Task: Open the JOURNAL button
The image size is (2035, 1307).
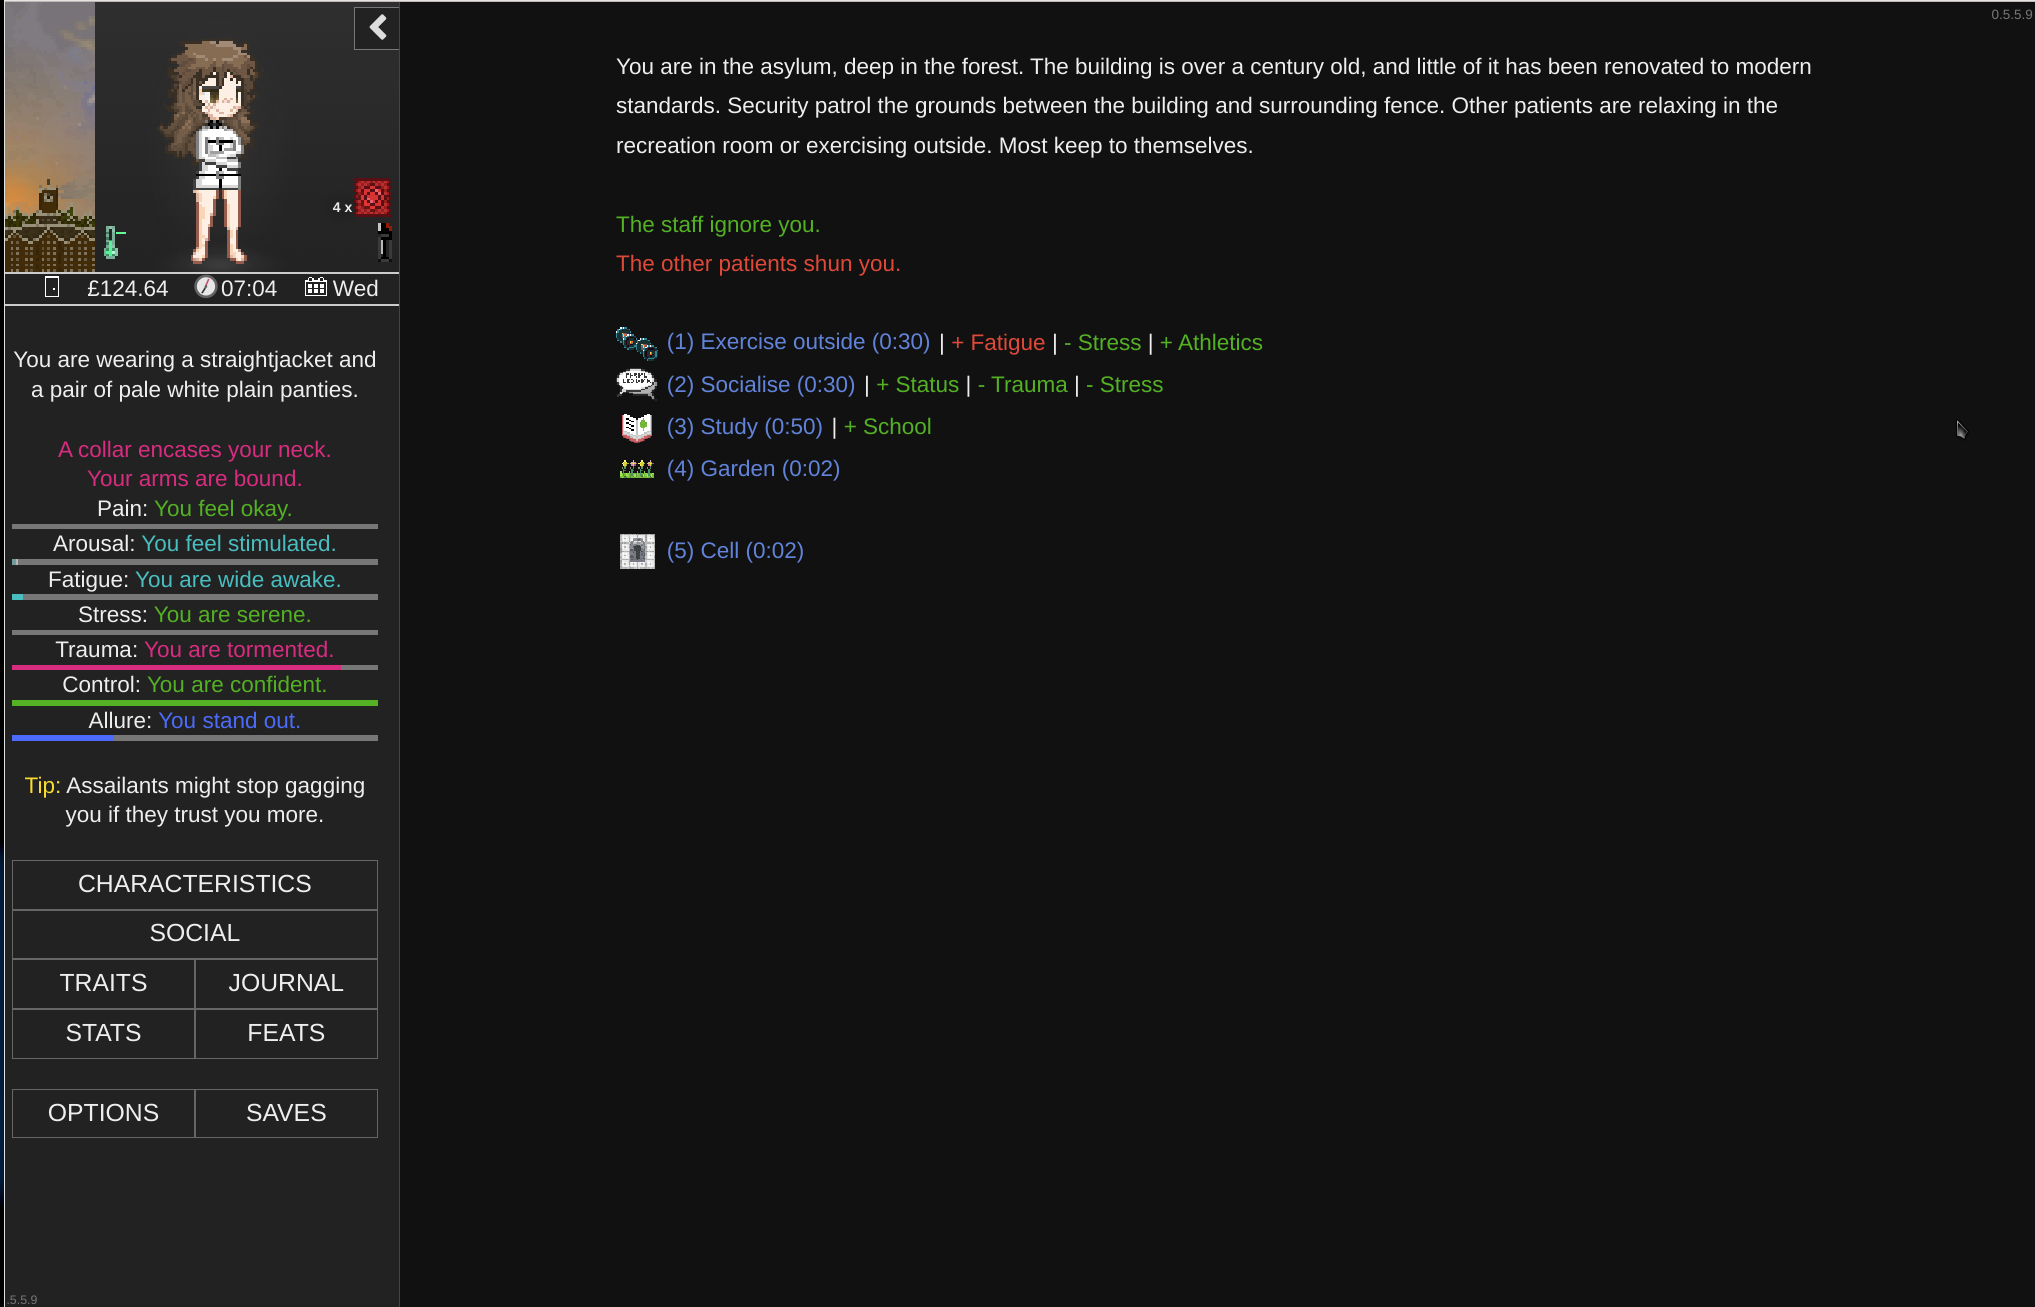Action: [286, 983]
